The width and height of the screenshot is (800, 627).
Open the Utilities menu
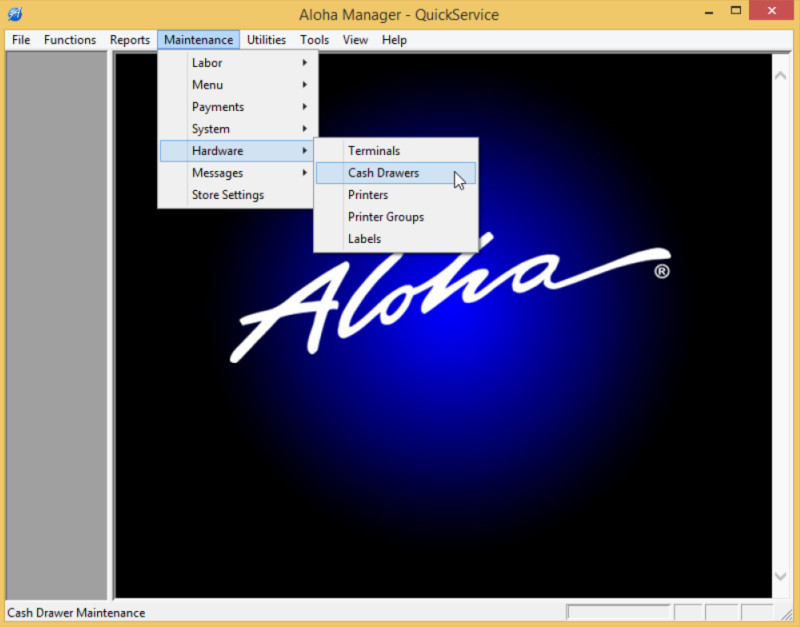point(266,40)
